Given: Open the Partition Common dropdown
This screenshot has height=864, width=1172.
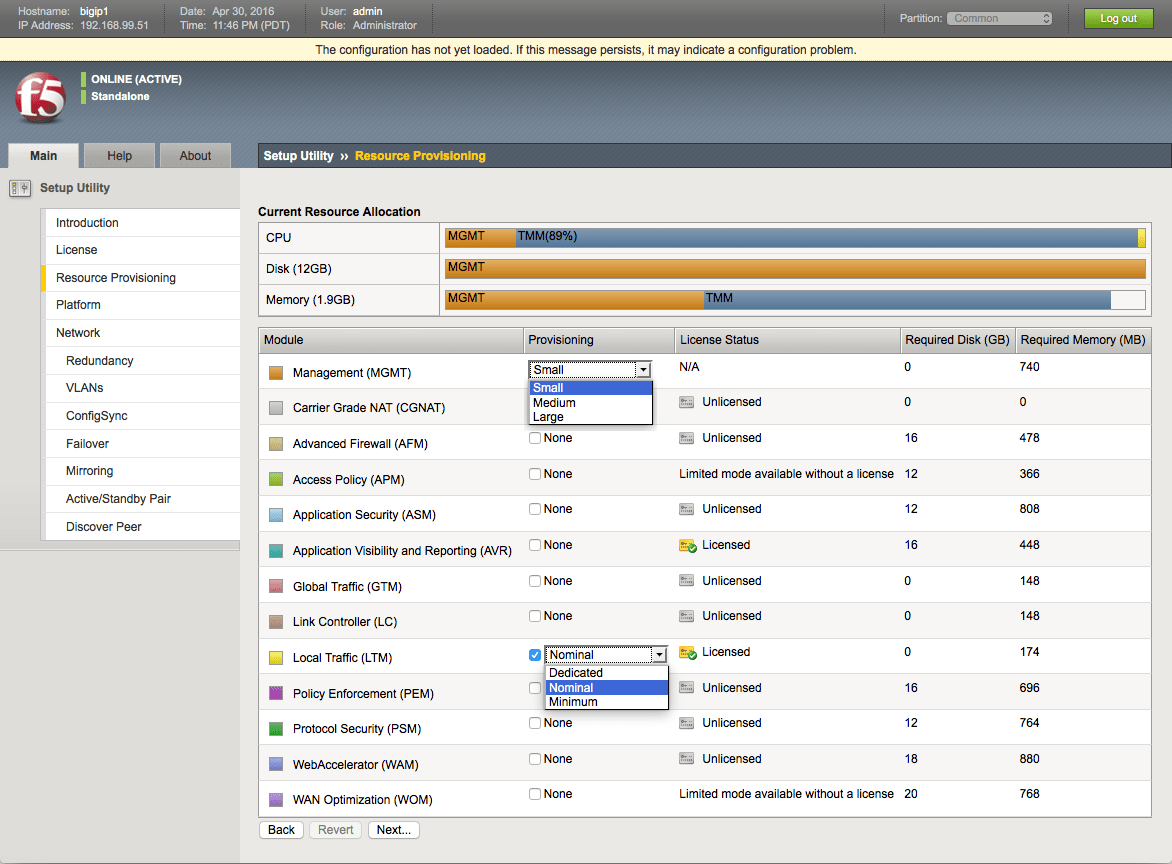Looking at the screenshot, I should (x=999, y=19).
